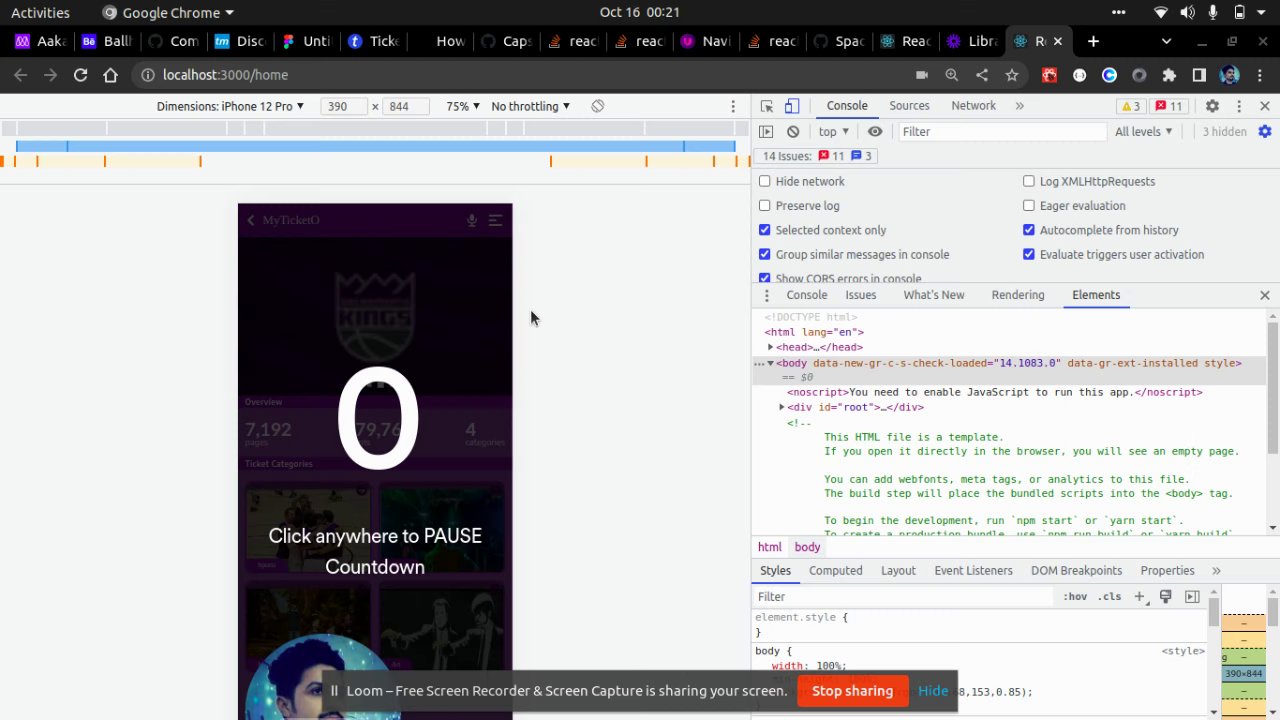
Task: Hide the Loom sharing banner
Action: 933,691
